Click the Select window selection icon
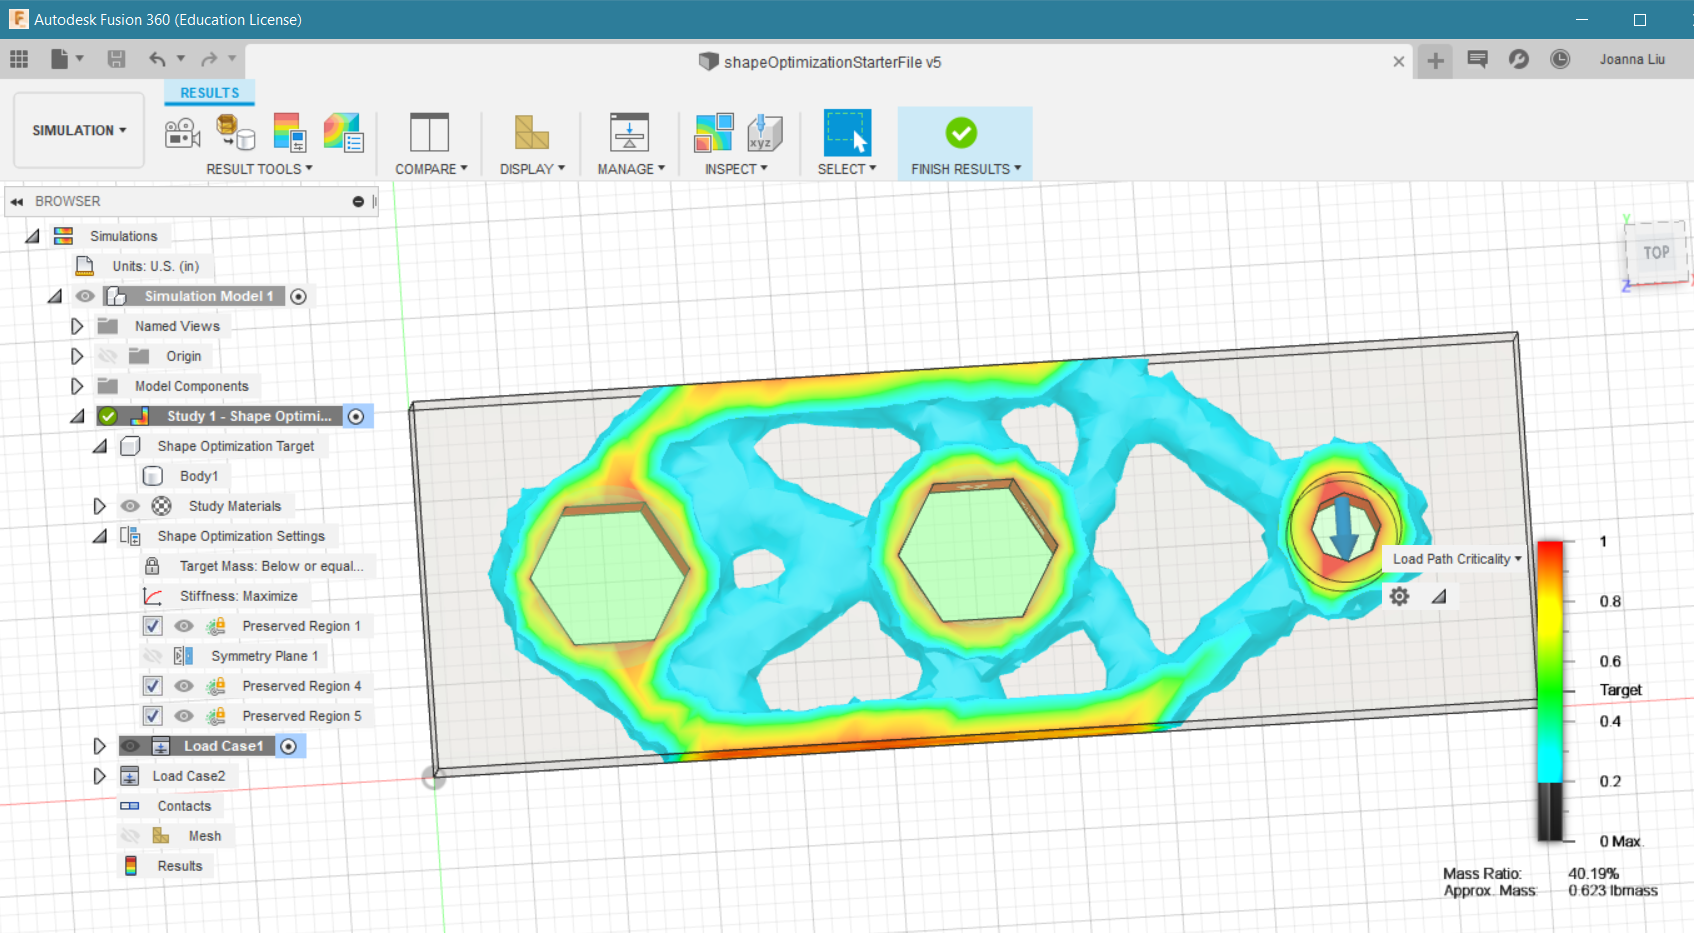 (847, 132)
